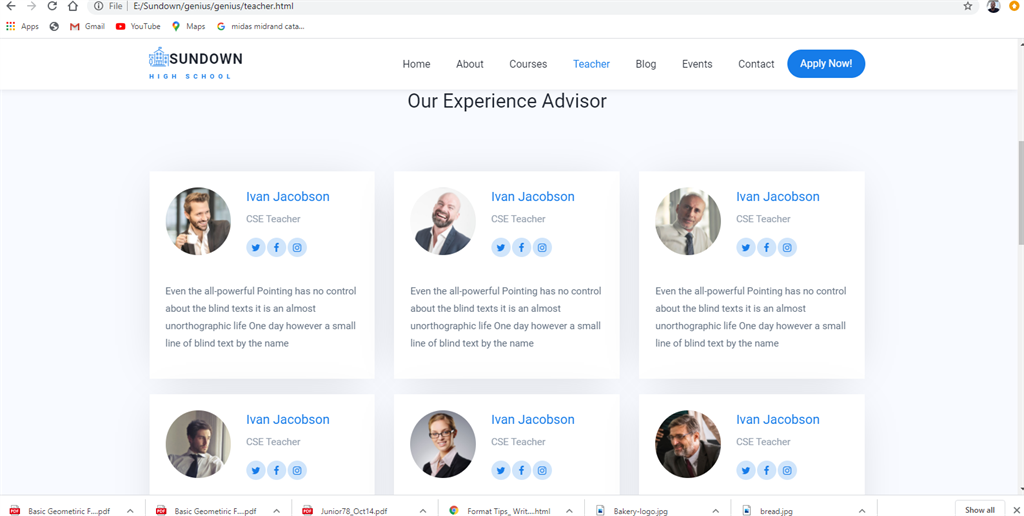
Task: Open Instagram for the grey-haired older teacher
Action: tap(788, 248)
